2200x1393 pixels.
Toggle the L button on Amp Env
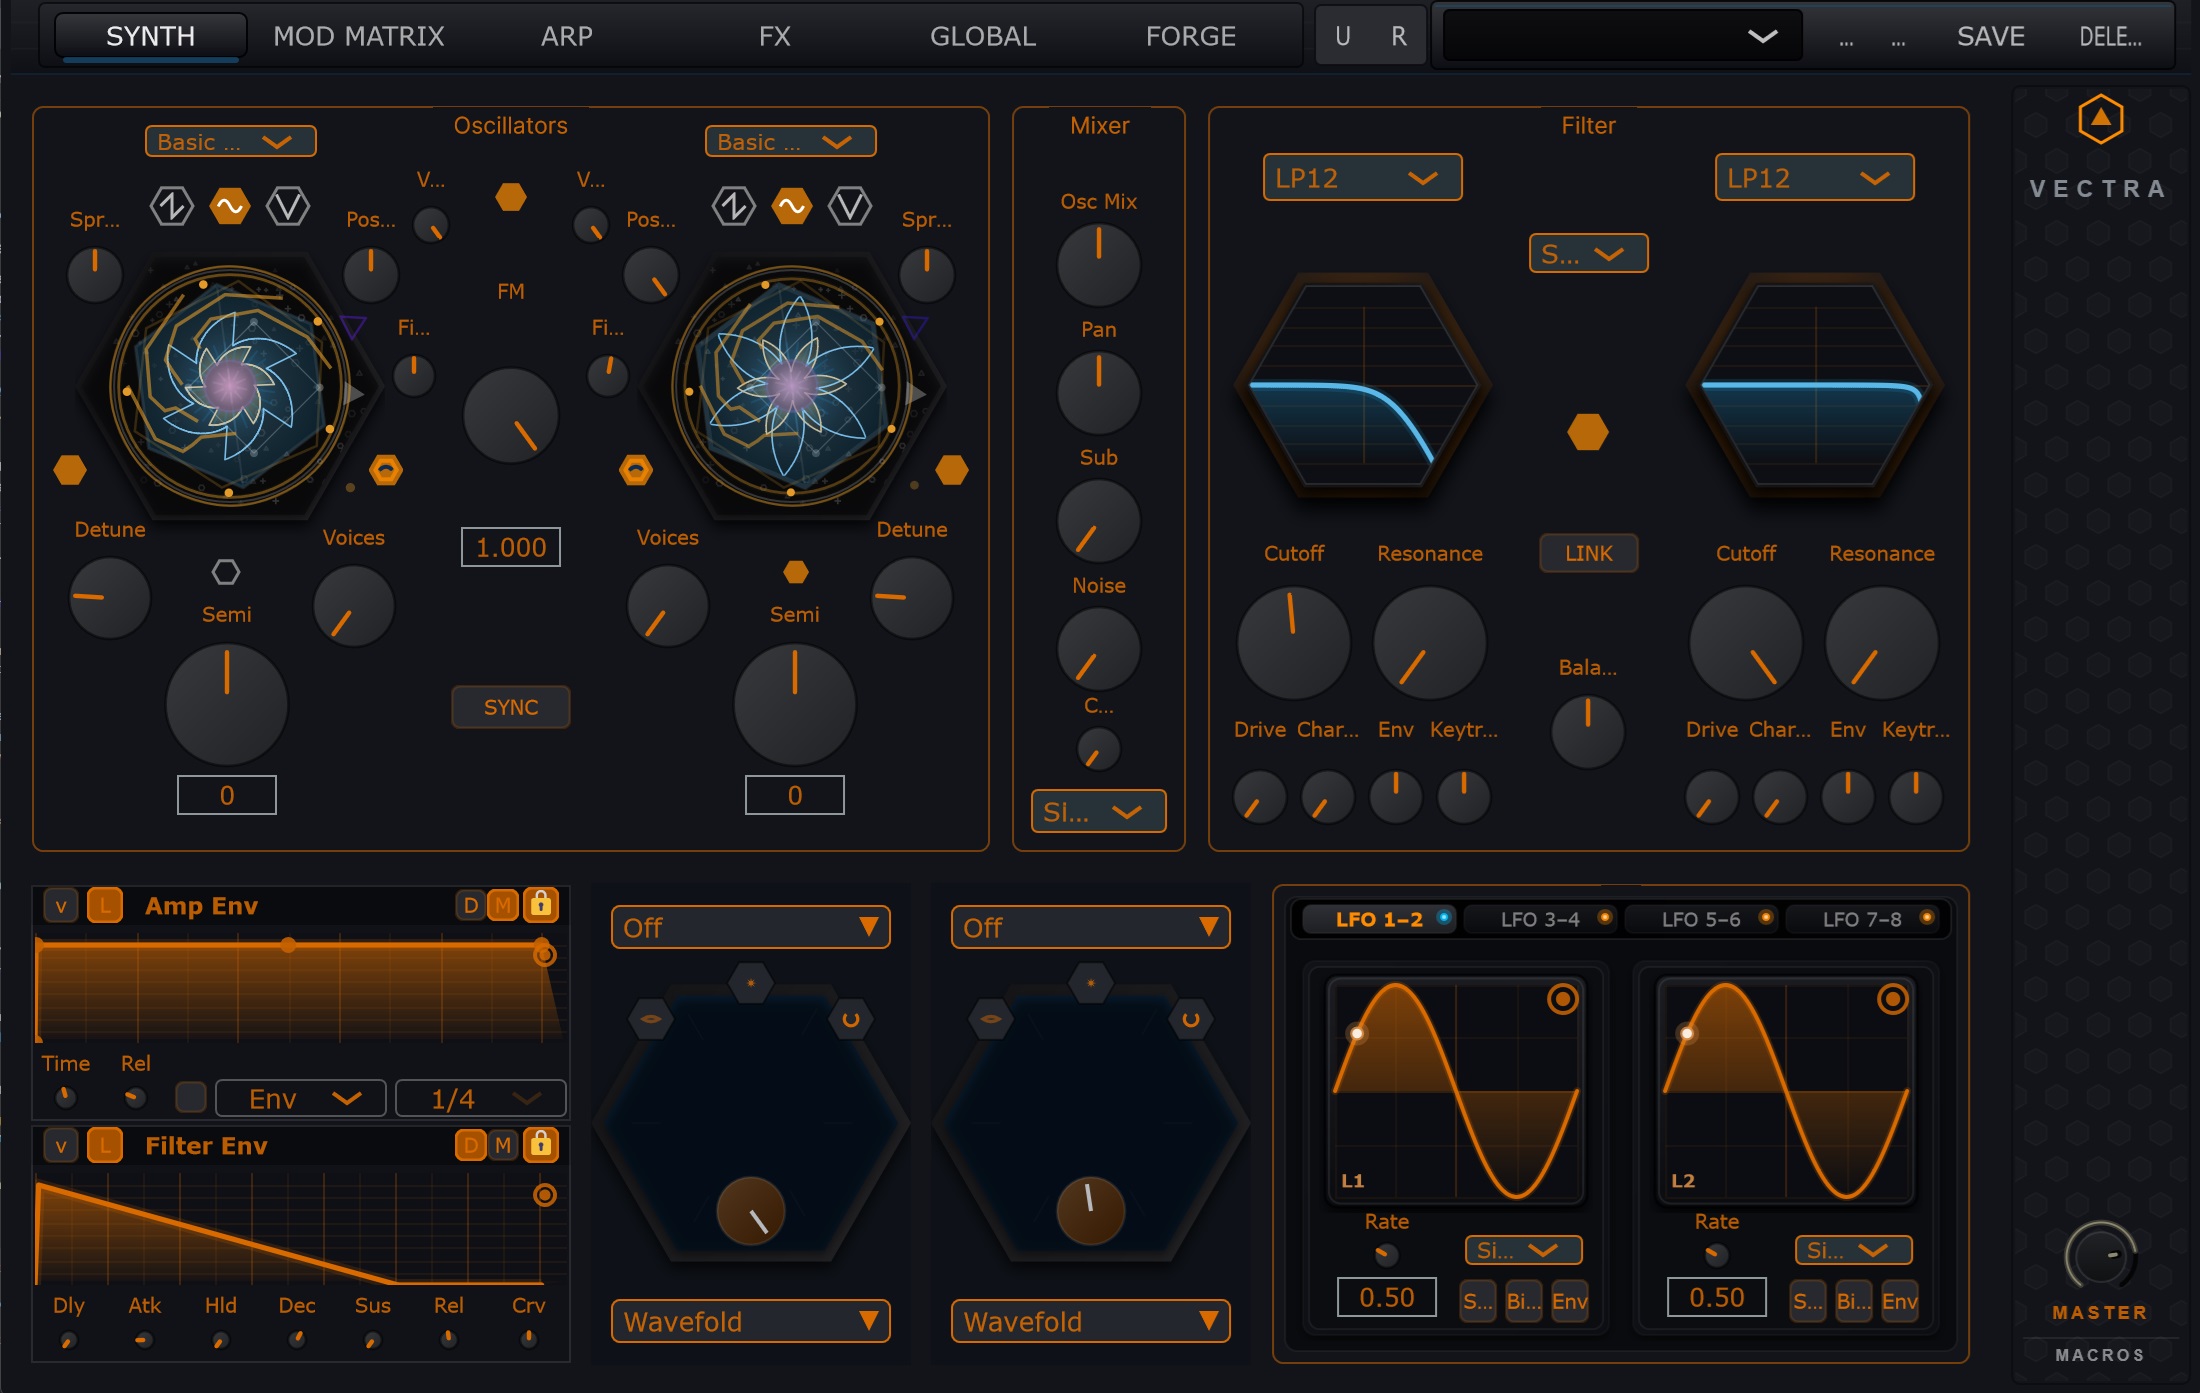[x=104, y=906]
